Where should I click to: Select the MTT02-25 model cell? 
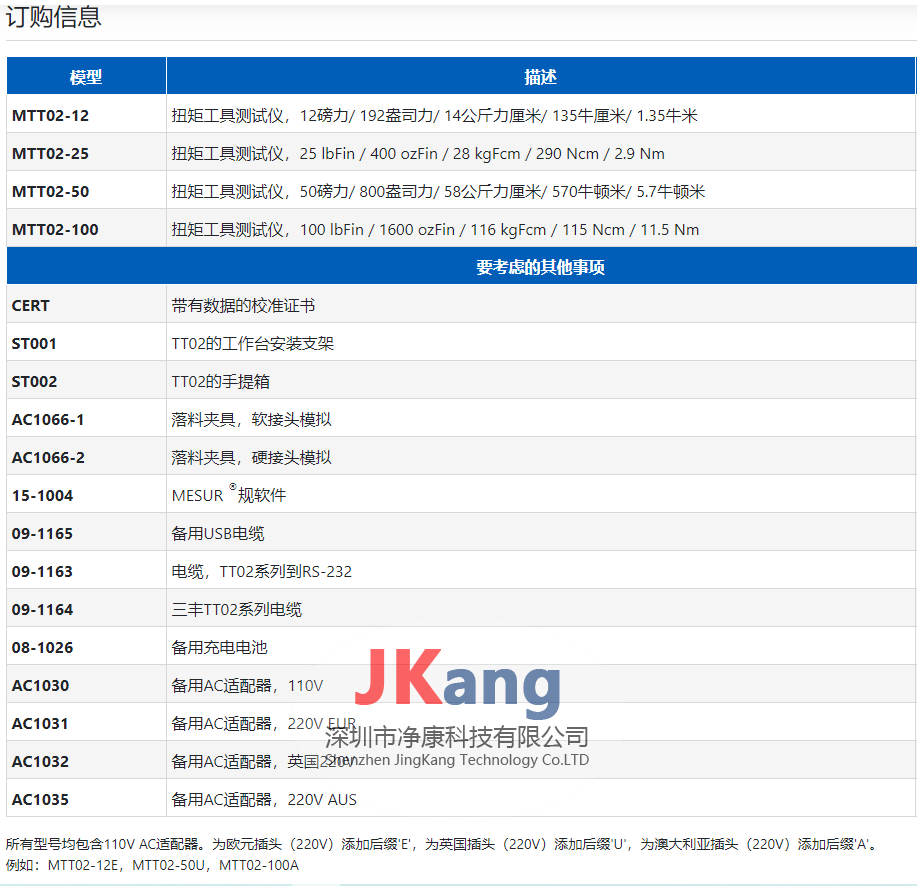pos(86,153)
